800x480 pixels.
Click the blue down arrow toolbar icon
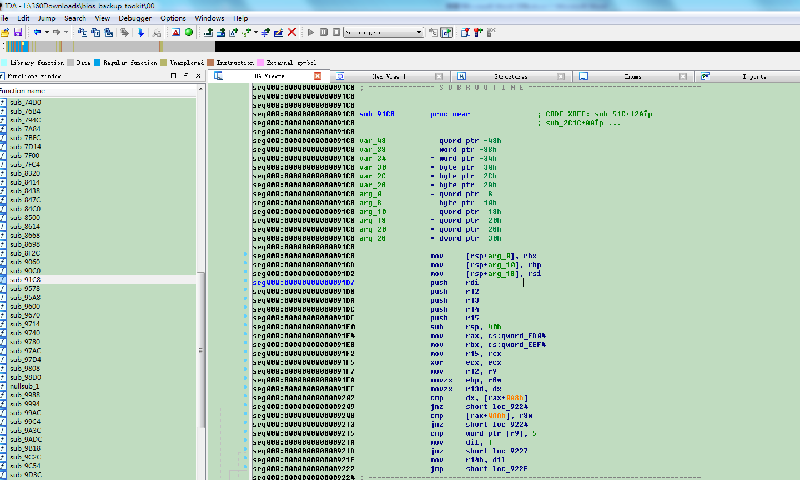click(141, 32)
